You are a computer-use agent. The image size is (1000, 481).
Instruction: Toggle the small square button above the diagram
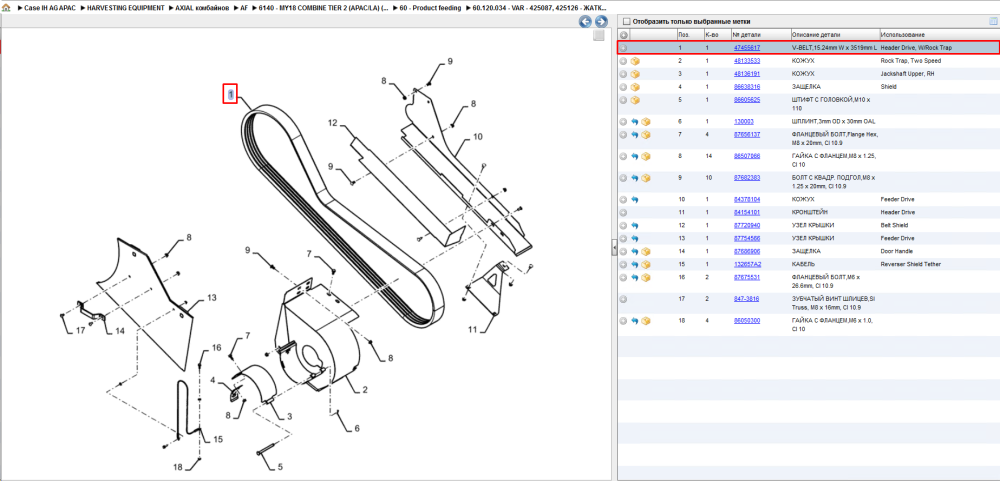[x=598, y=36]
